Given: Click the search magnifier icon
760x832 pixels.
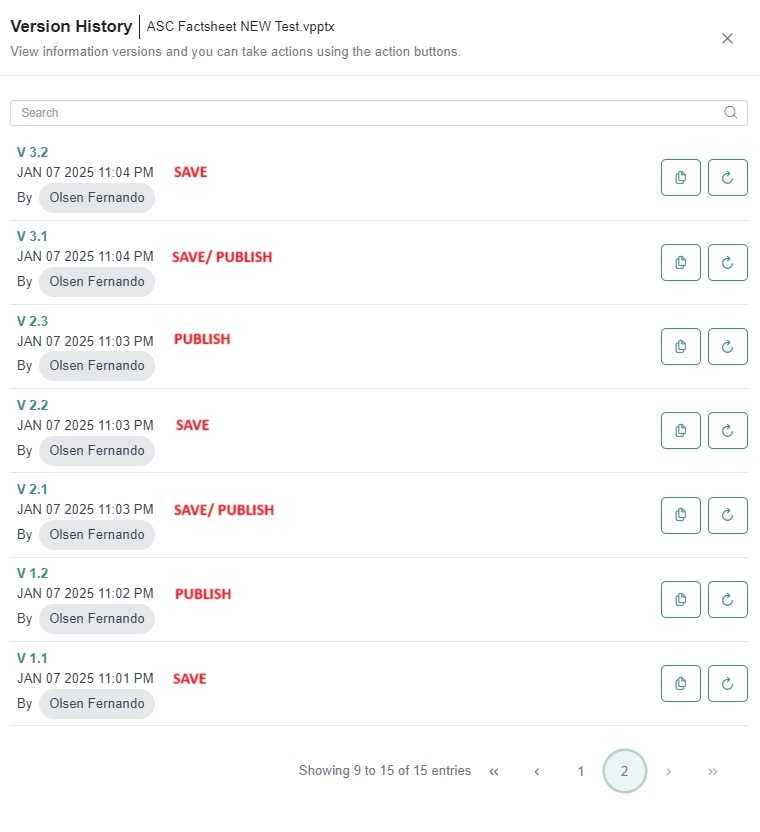Looking at the screenshot, I should [731, 112].
